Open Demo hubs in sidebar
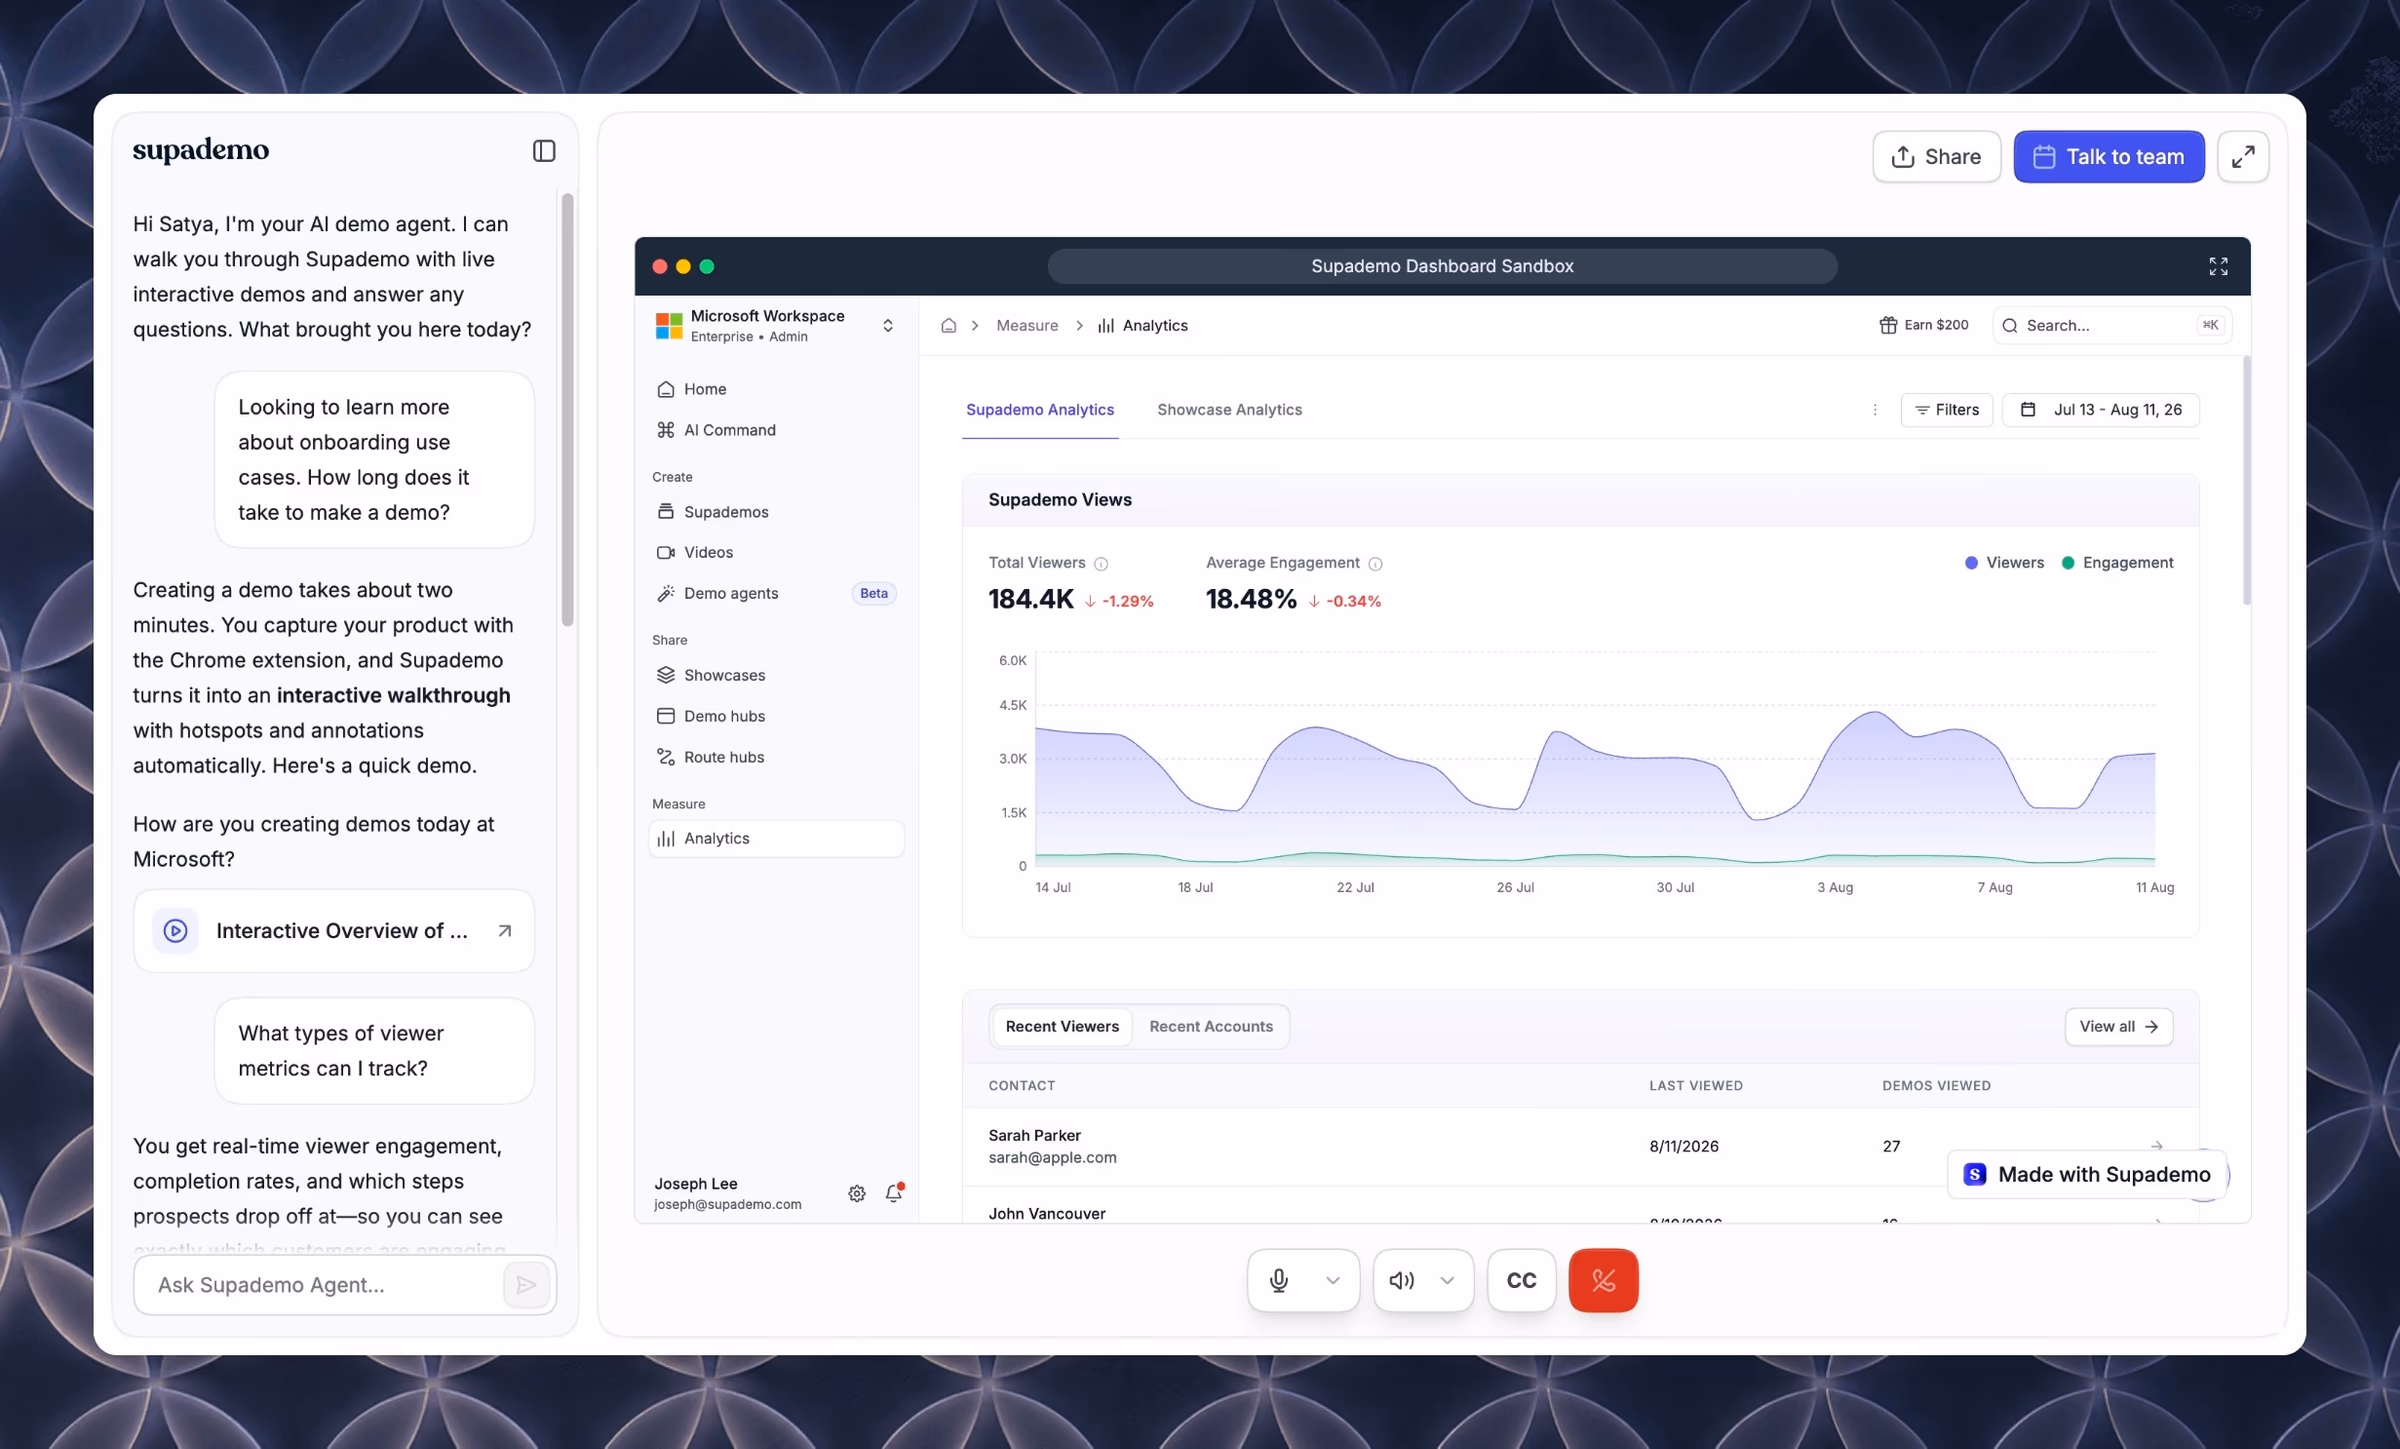The height and width of the screenshot is (1449, 2400). (x=776, y=716)
